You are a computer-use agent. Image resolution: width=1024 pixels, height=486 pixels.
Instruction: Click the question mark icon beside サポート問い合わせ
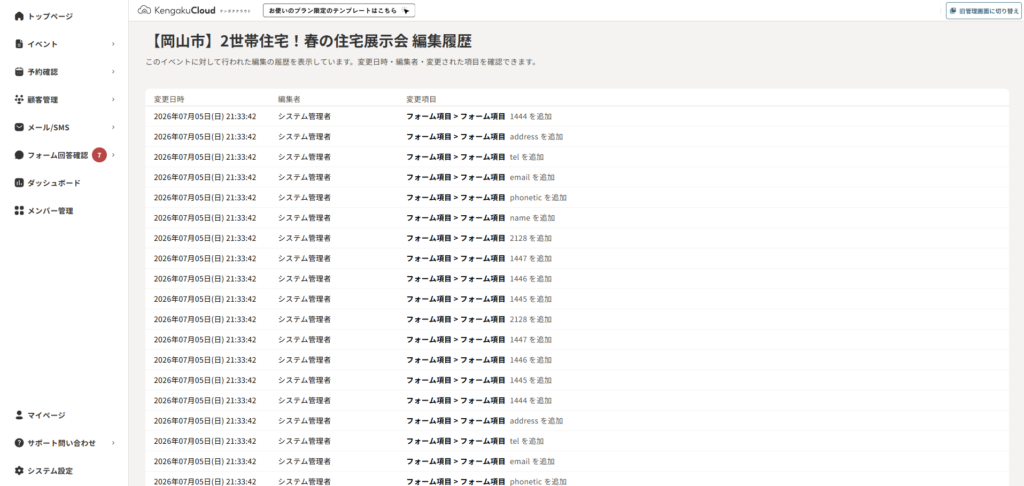19,443
